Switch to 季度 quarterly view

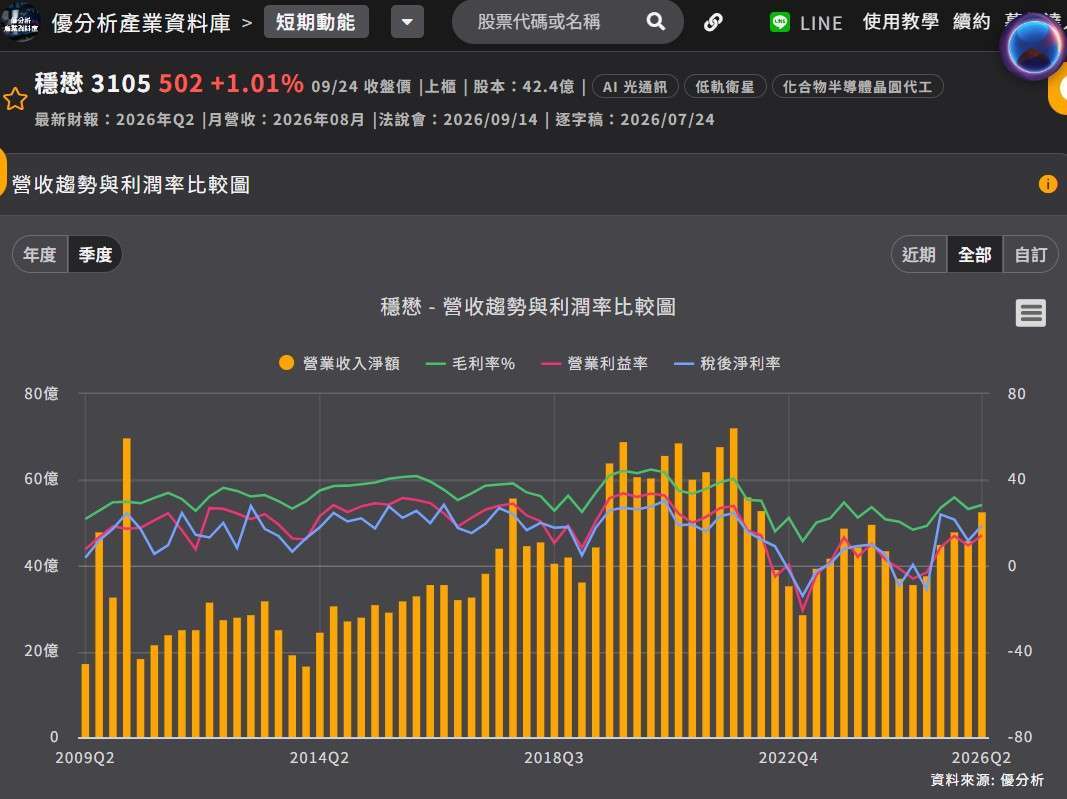95,255
